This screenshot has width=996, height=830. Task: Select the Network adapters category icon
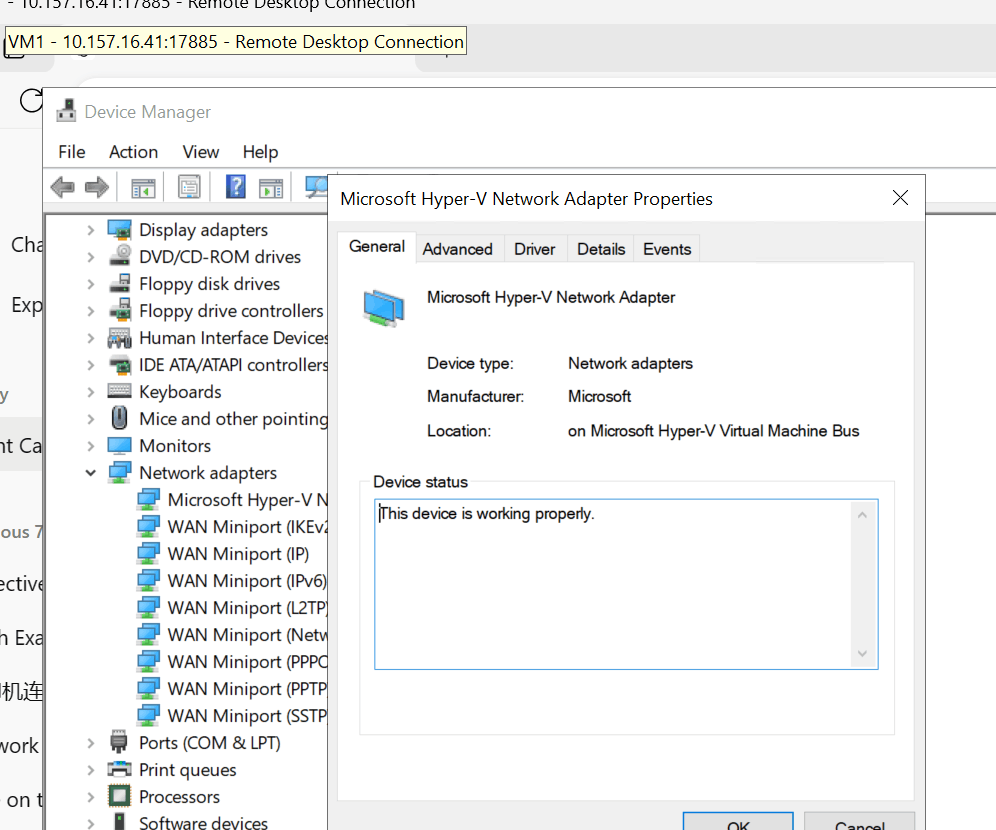tap(119, 473)
